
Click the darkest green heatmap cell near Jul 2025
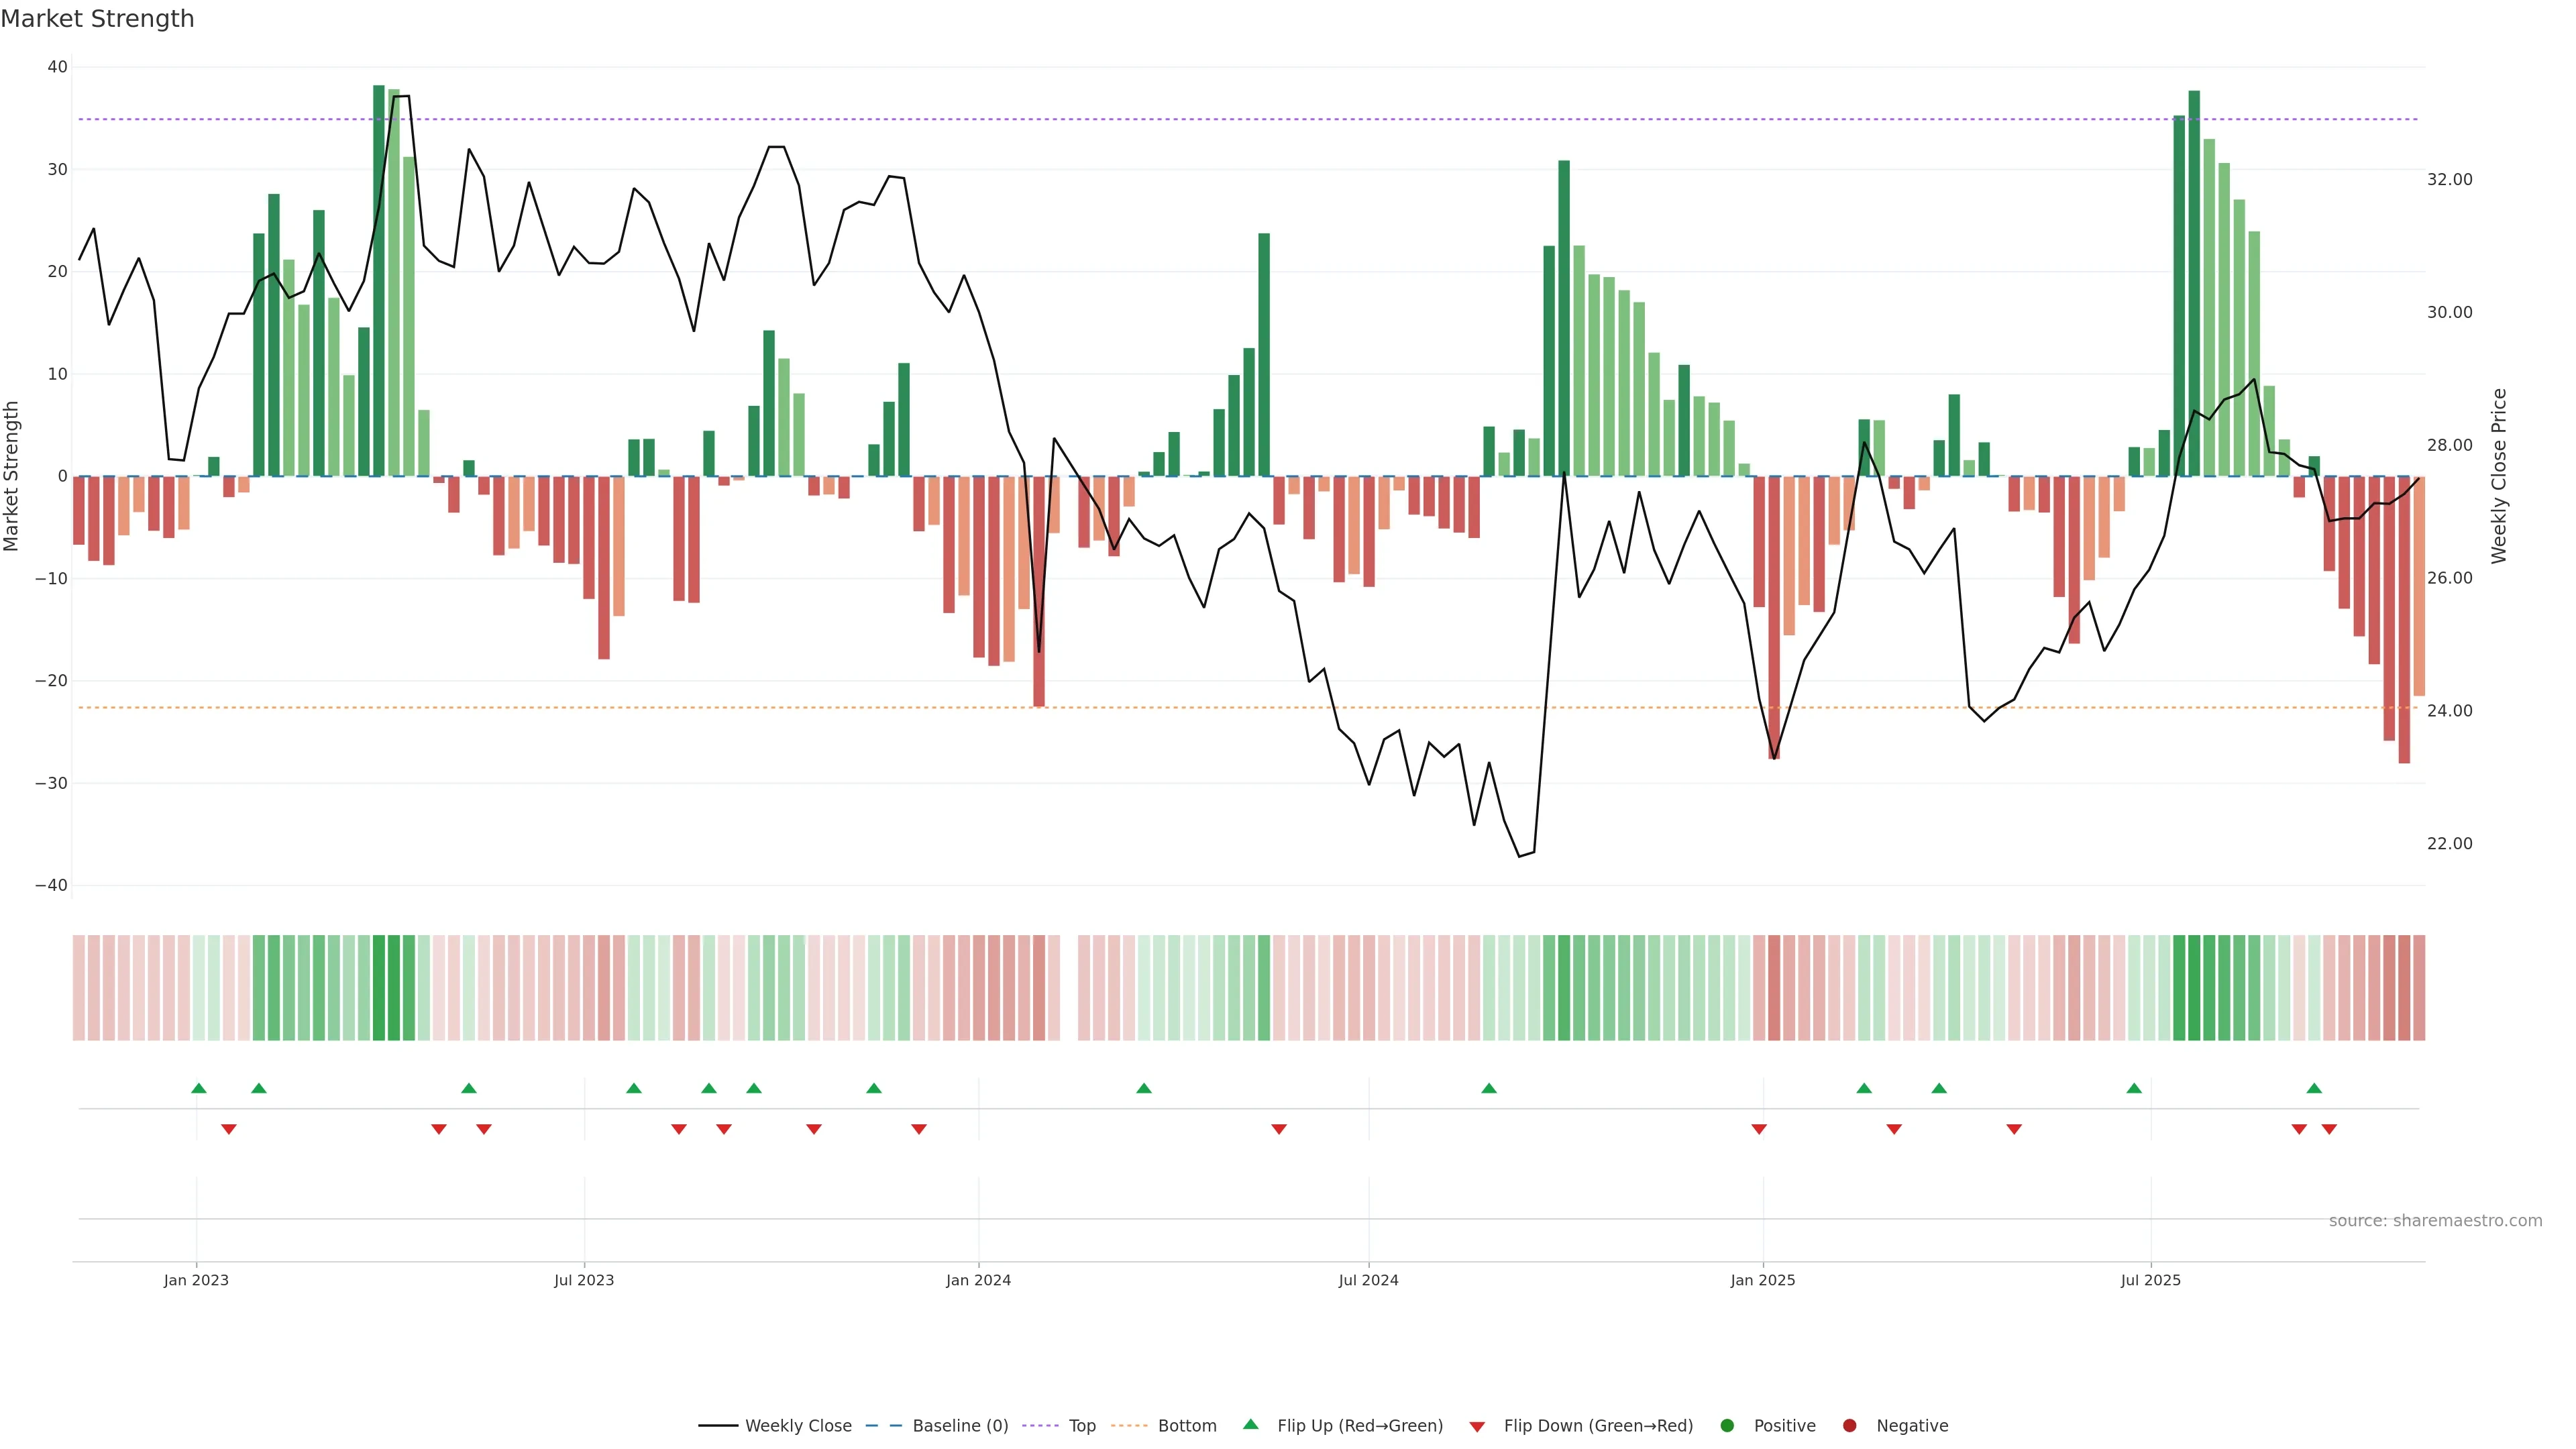click(x=2194, y=987)
